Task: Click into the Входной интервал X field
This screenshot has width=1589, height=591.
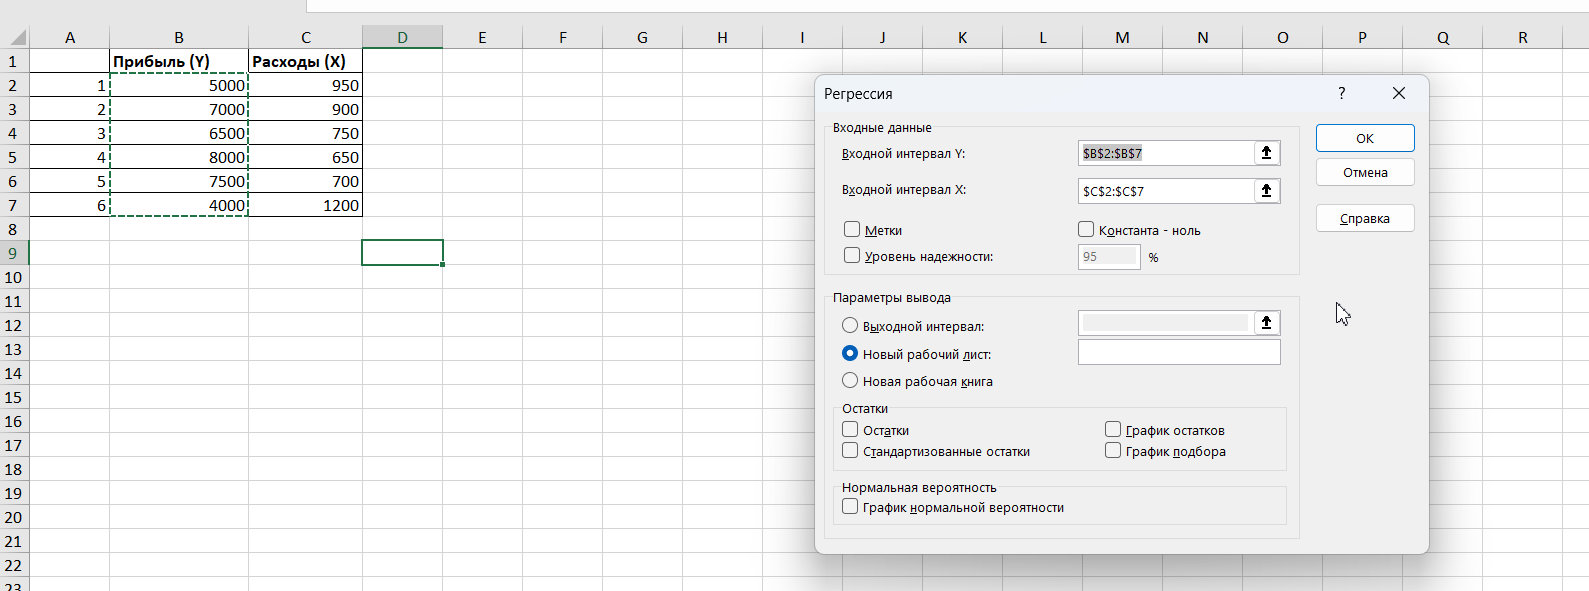Action: 1165,191
